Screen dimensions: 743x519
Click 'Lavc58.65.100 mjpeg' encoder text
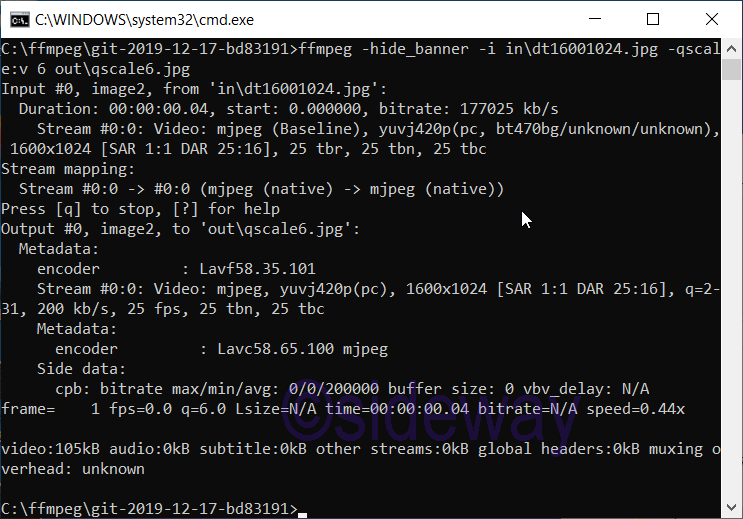pos(294,349)
